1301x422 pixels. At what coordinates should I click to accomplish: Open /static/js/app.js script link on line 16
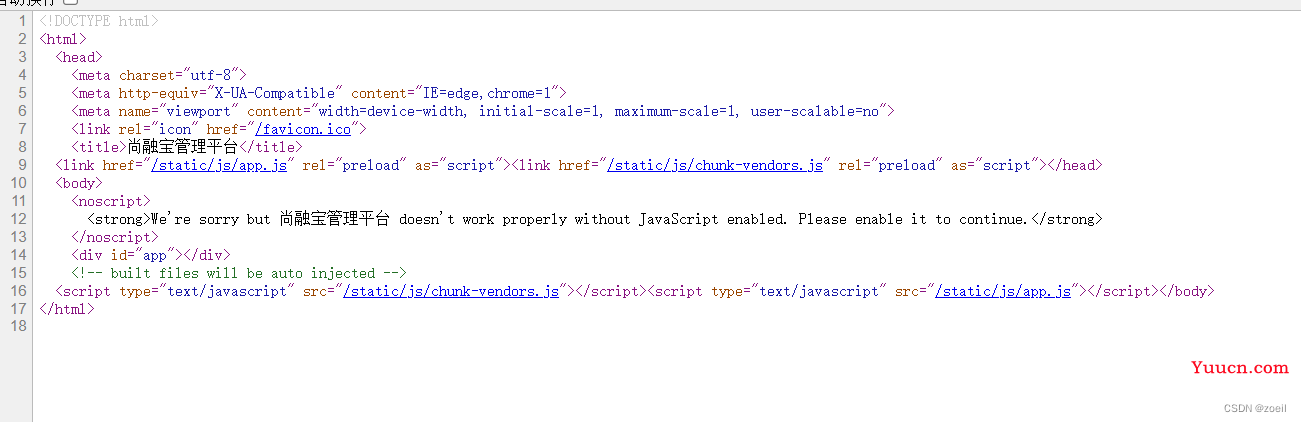(1003, 291)
